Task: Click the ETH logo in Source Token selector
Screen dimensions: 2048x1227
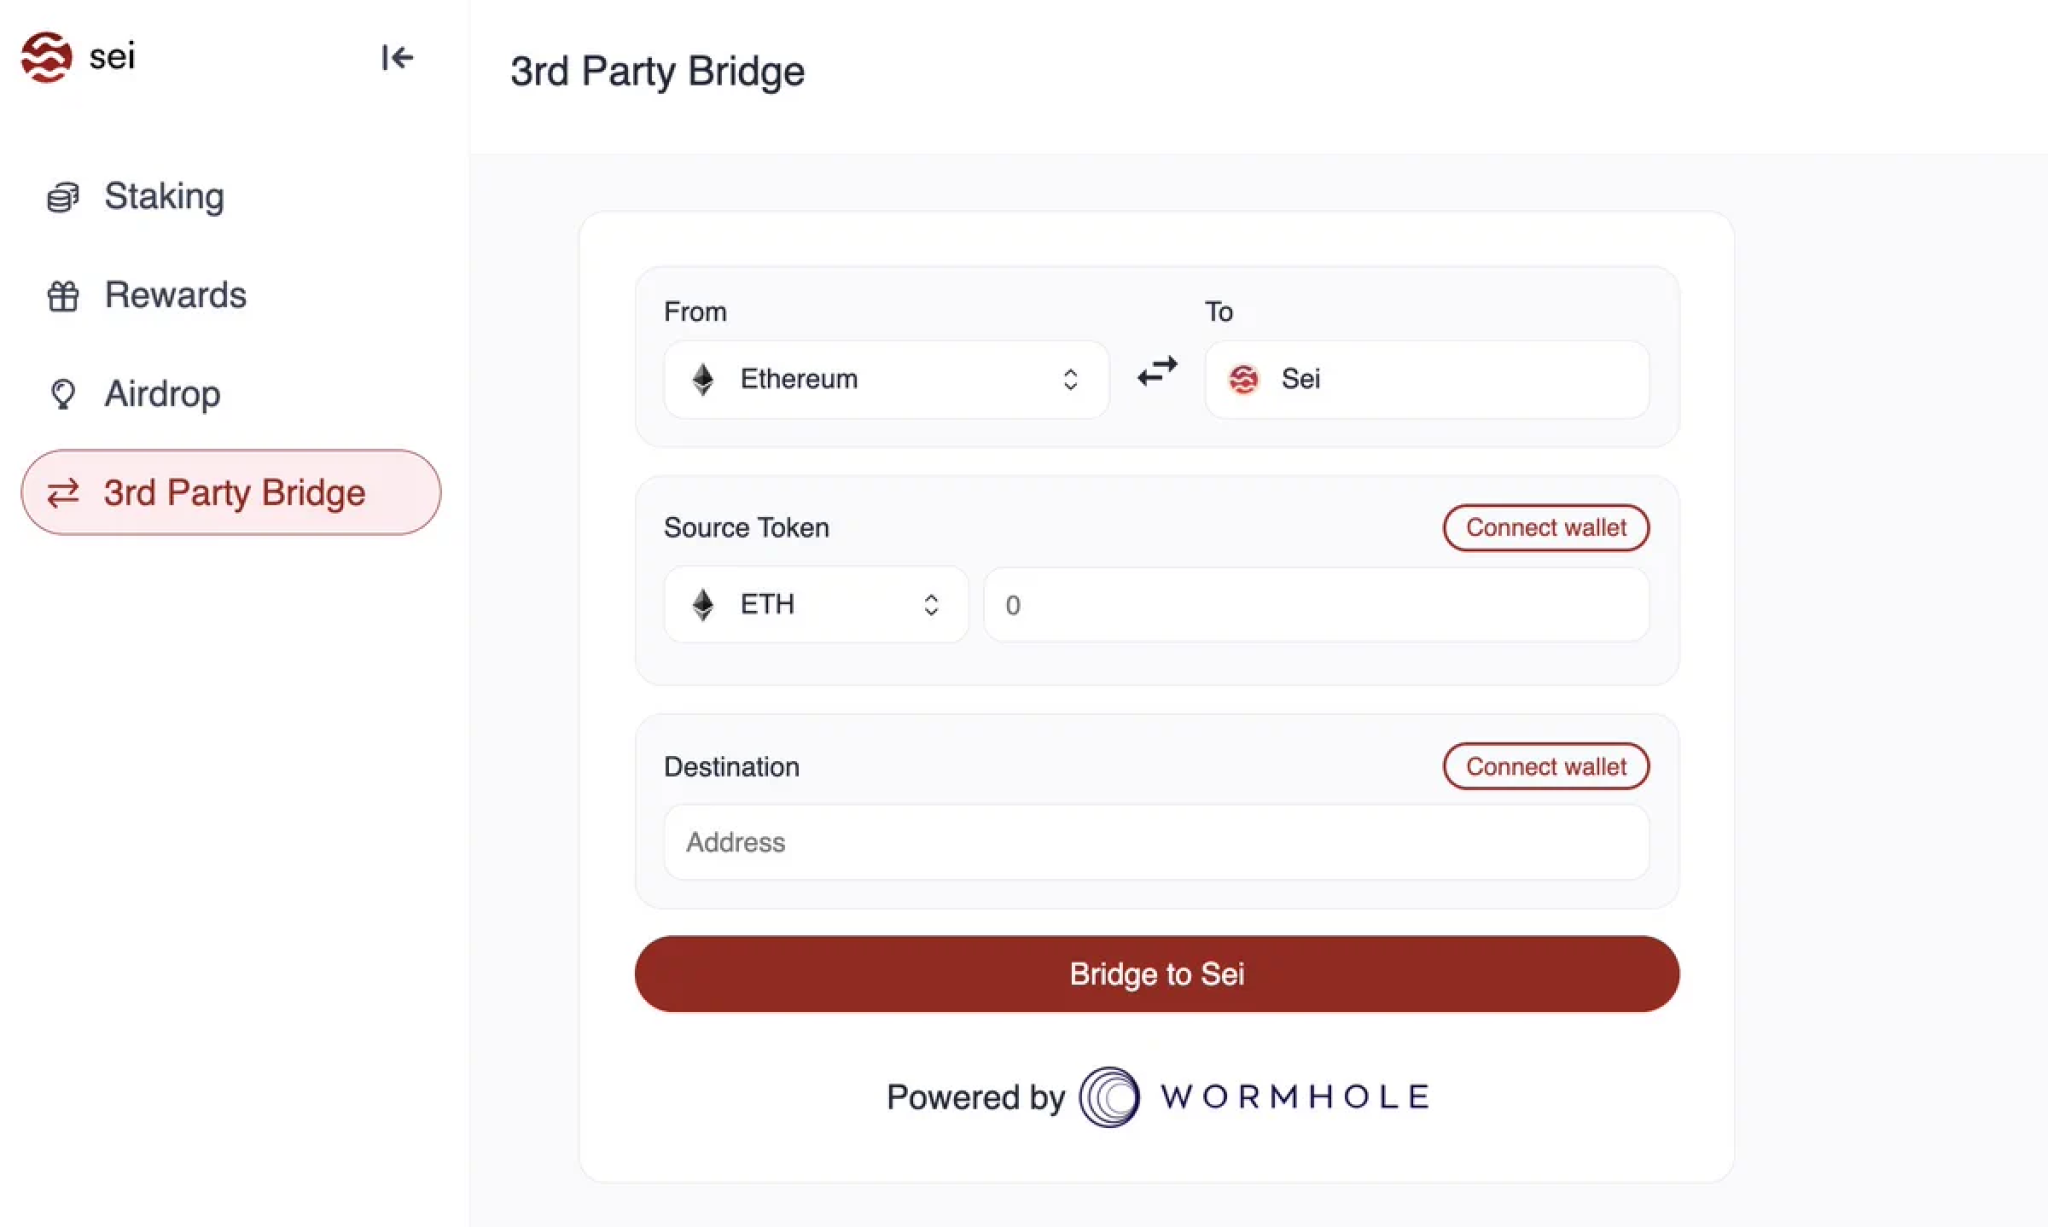Action: tap(703, 604)
